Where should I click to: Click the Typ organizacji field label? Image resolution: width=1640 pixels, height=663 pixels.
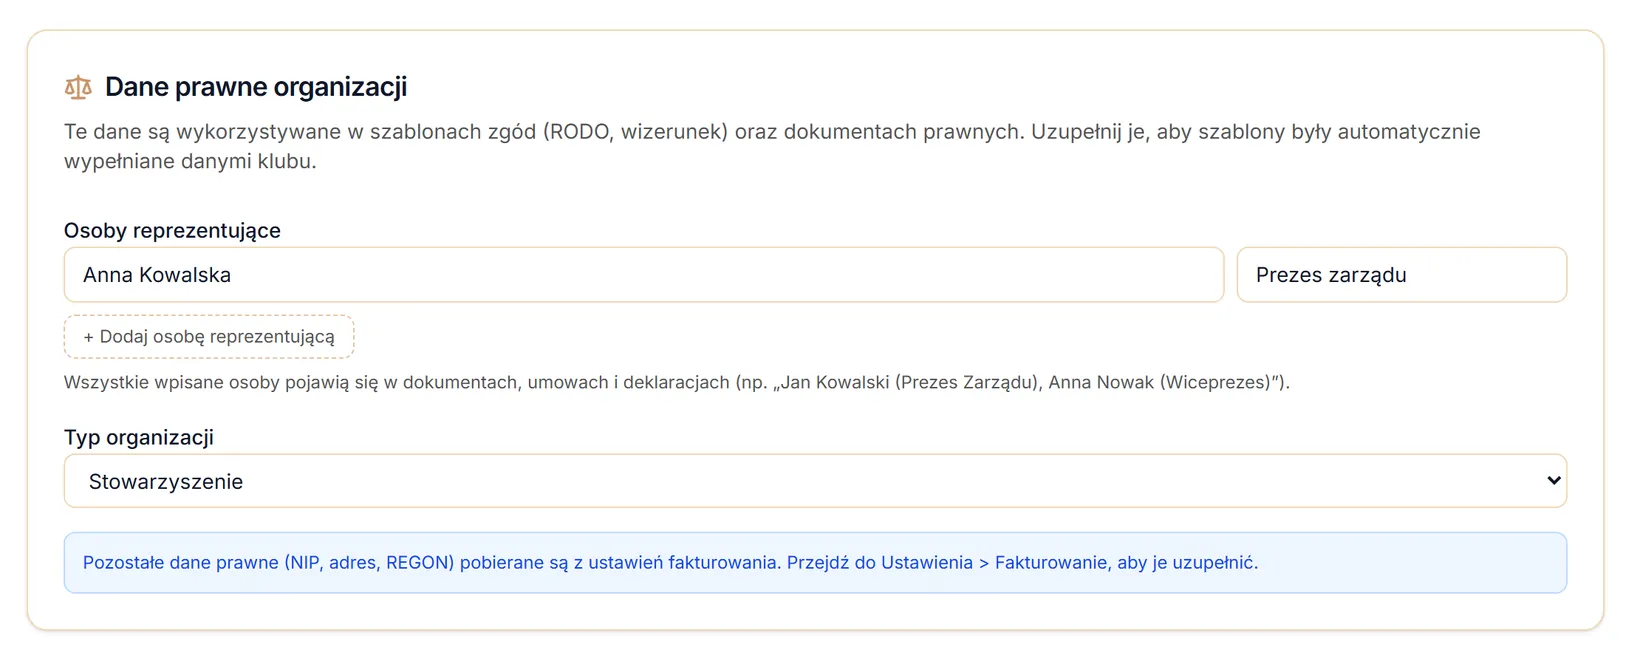139,437
